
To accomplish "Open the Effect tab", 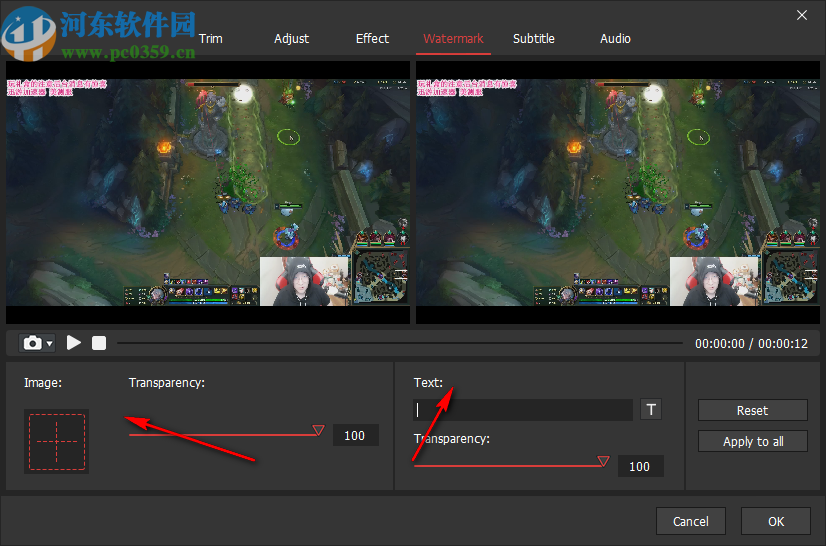I will (372, 38).
